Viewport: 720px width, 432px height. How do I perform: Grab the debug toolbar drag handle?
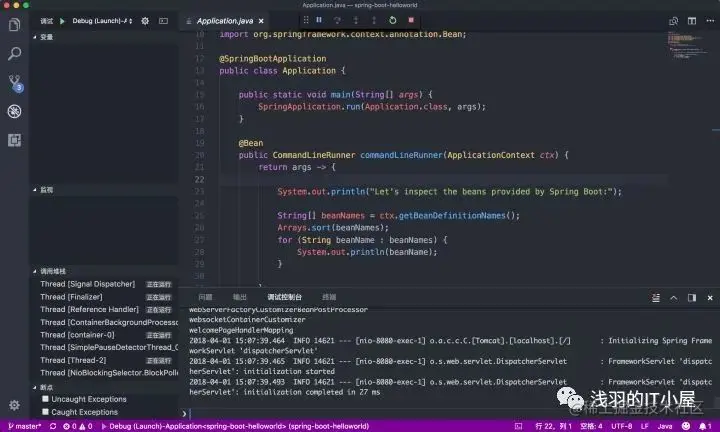[306, 20]
